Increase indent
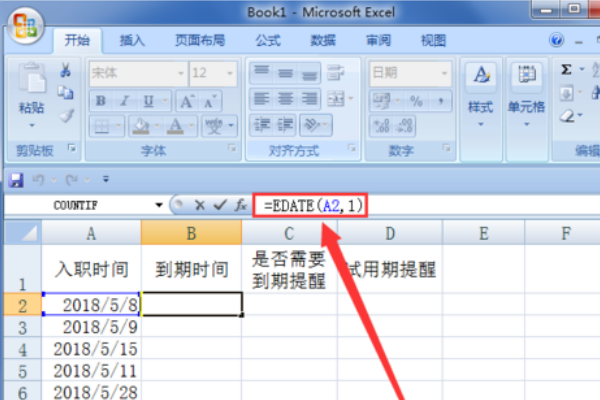Screen dimensions: 600x400 pyautogui.click(x=284, y=125)
